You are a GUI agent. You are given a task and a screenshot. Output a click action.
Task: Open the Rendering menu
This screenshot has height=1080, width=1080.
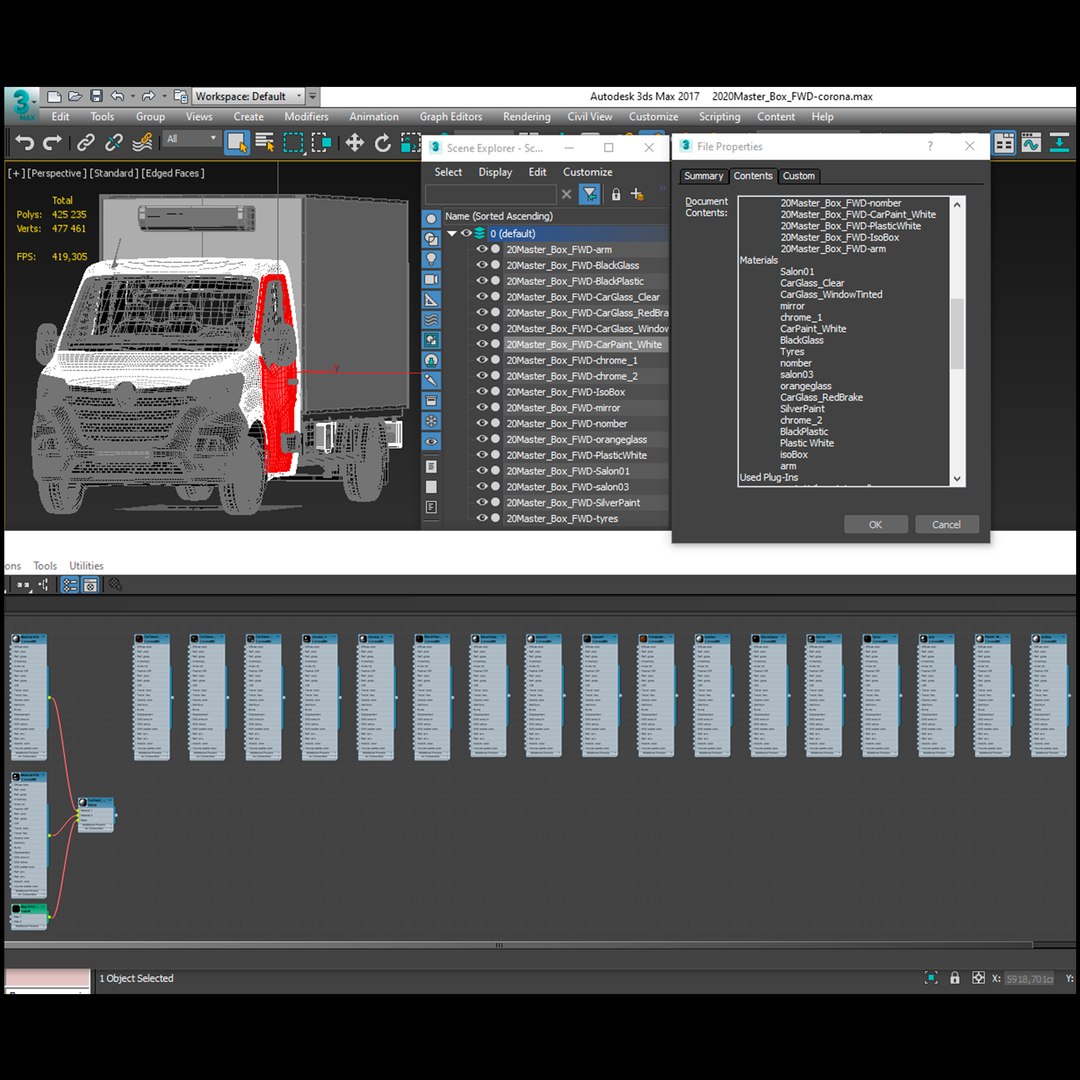click(x=527, y=117)
